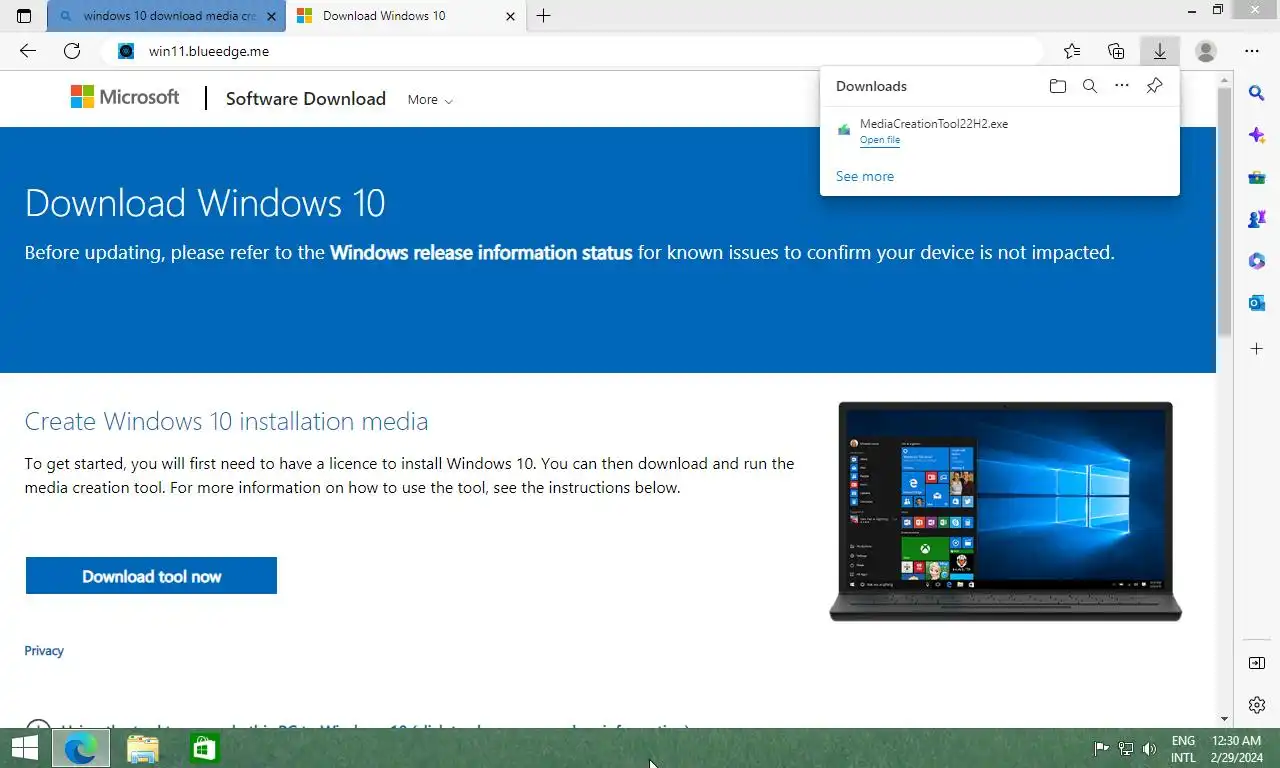The height and width of the screenshot is (768, 1280).
Task: Click the Microsoft logo
Action: (125, 97)
